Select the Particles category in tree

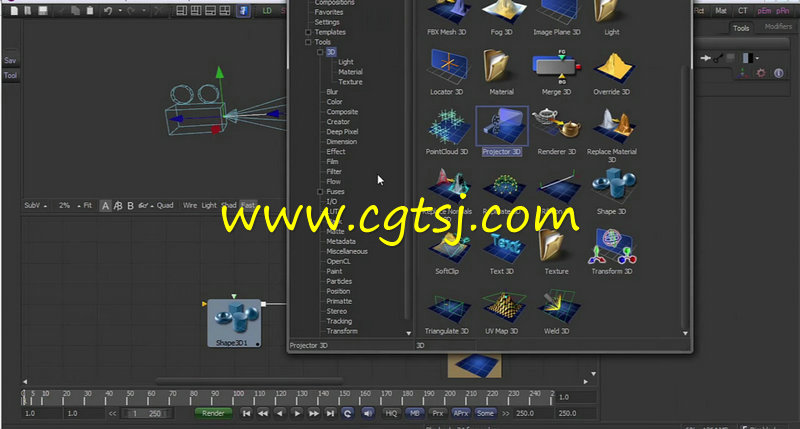point(339,282)
